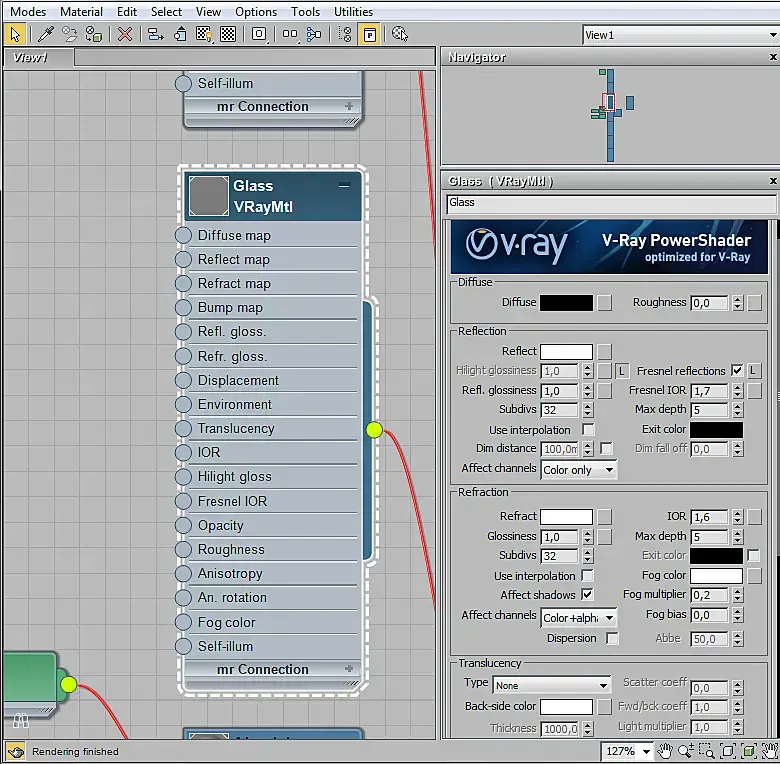The image size is (780, 764).
Task: Enable refraction Exit color checkbox
Action: click(x=754, y=556)
